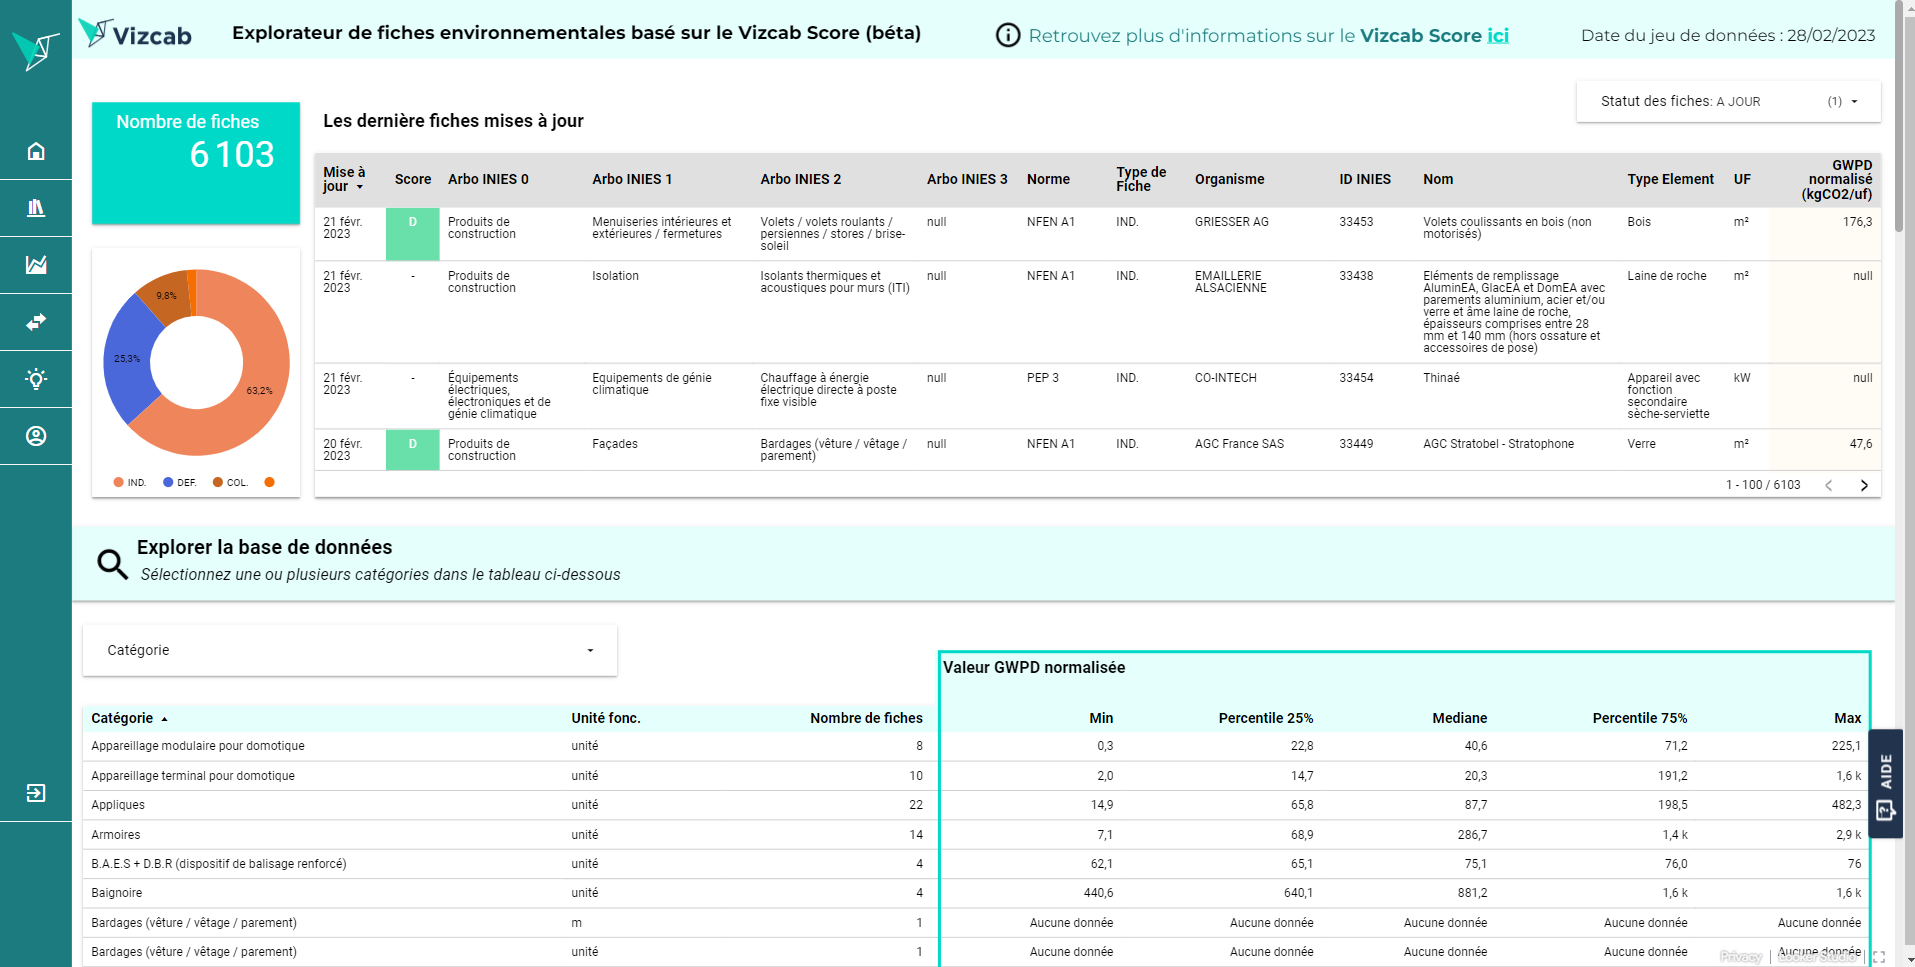Open the user account icon in sidebar
The width and height of the screenshot is (1915, 967).
36,436
